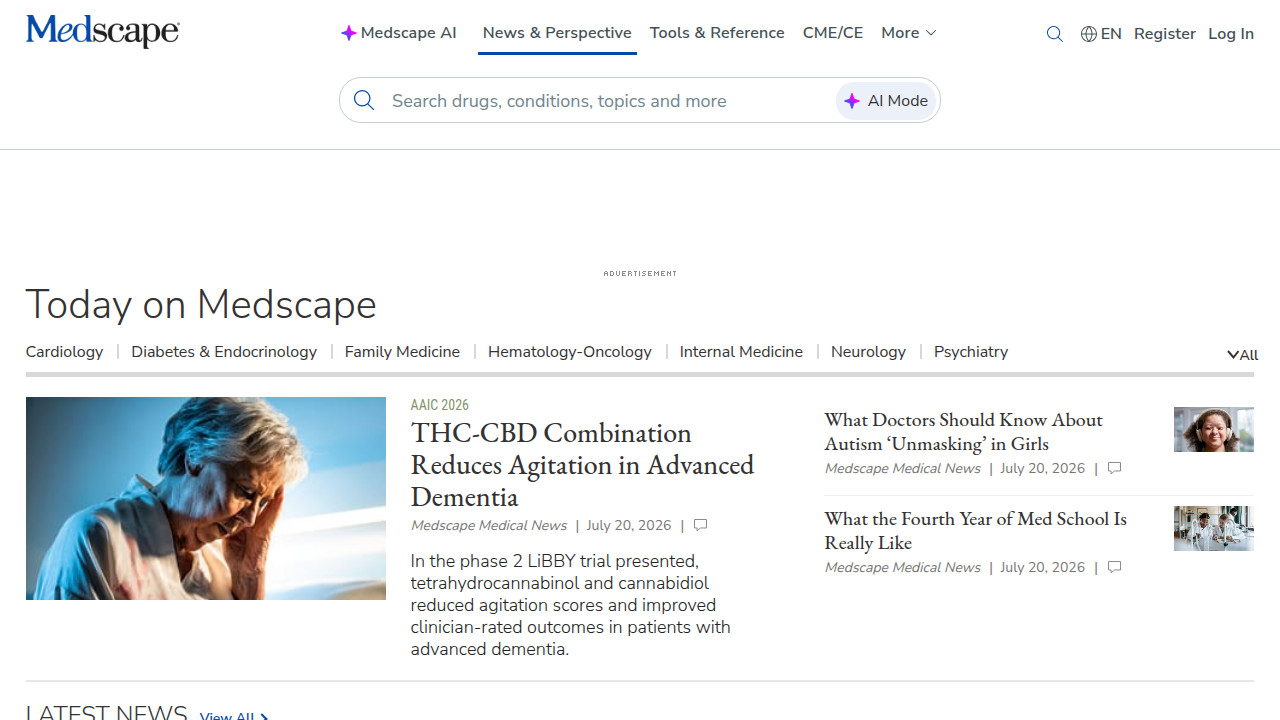
Task: Open the Medscape AI menu item
Action: pyautogui.click(x=398, y=33)
